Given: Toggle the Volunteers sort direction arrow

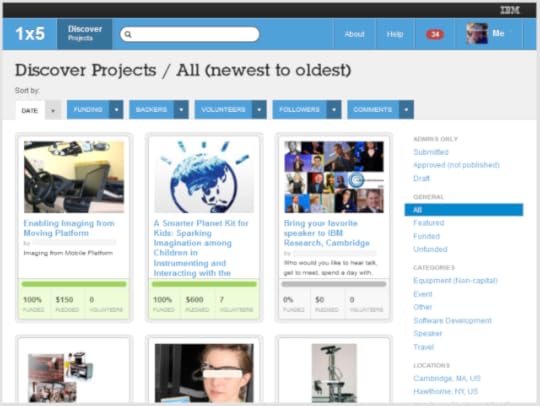Looking at the screenshot, I should click(x=259, y=110).
